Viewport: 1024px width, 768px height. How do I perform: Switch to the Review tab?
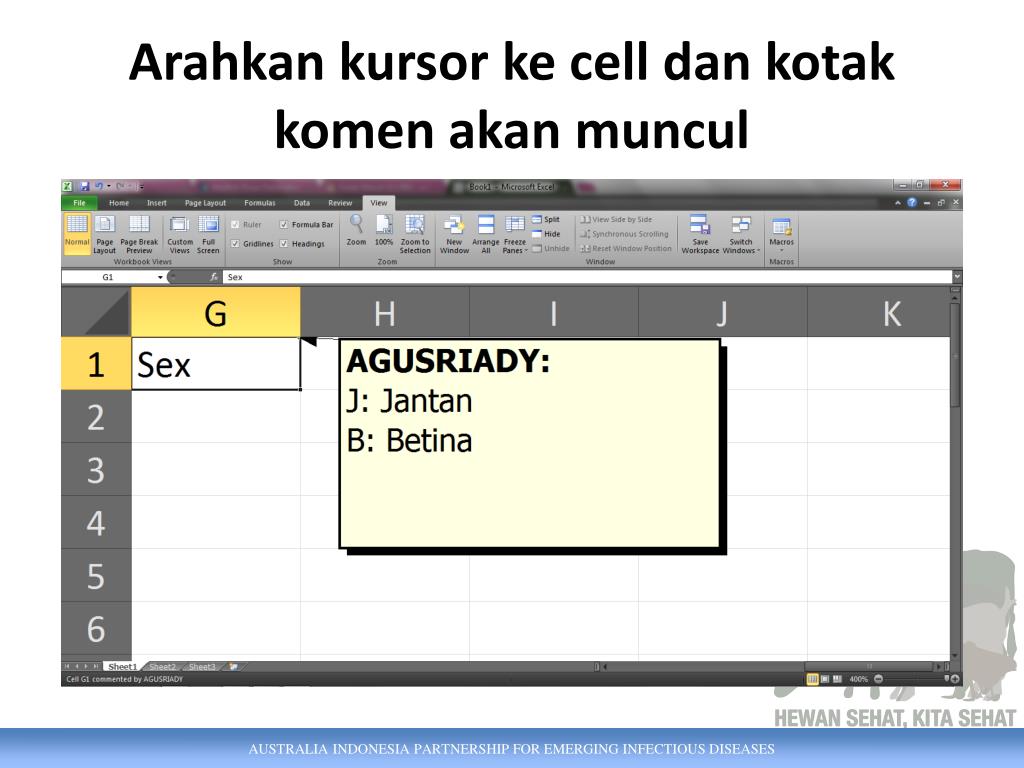[x=340, y=203]
